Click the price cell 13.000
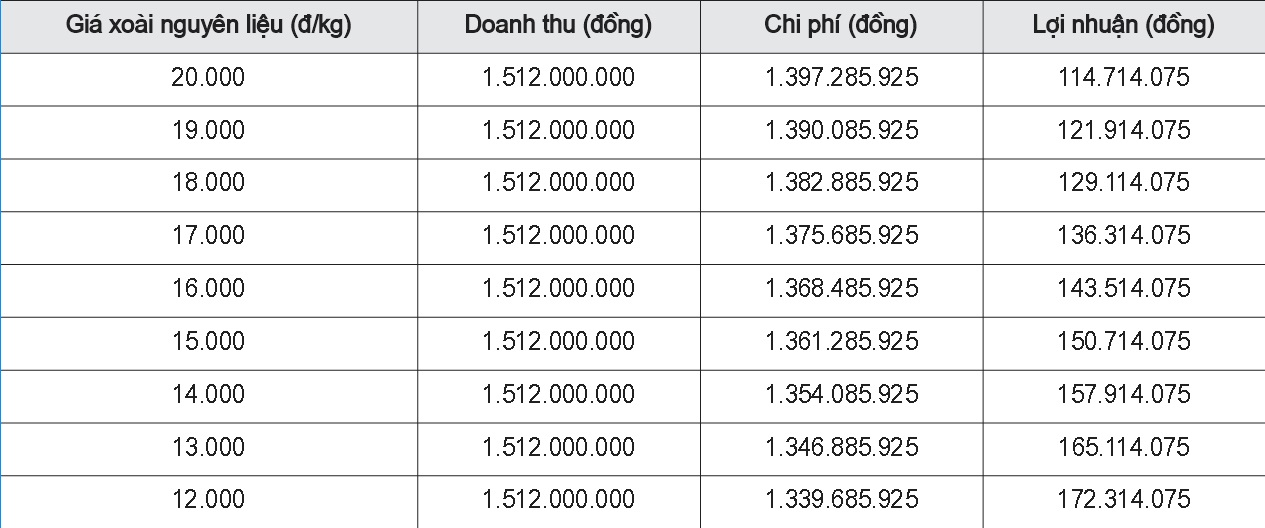 pyautogui.click(x=208, y=449)
